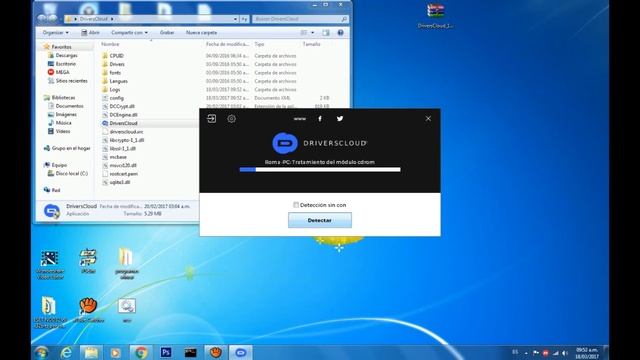
Task: Change view using the views icon
Action: point(304,33)
